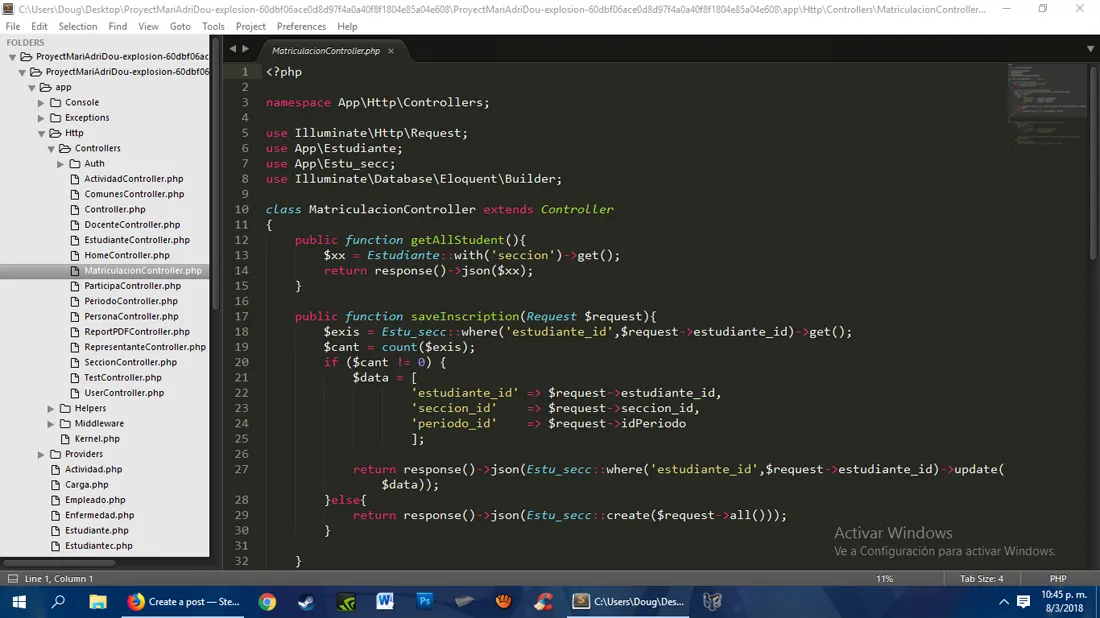Open Windows search from taskbar
The width and height of the screenshot is (1100, 618).
point(58,602)
